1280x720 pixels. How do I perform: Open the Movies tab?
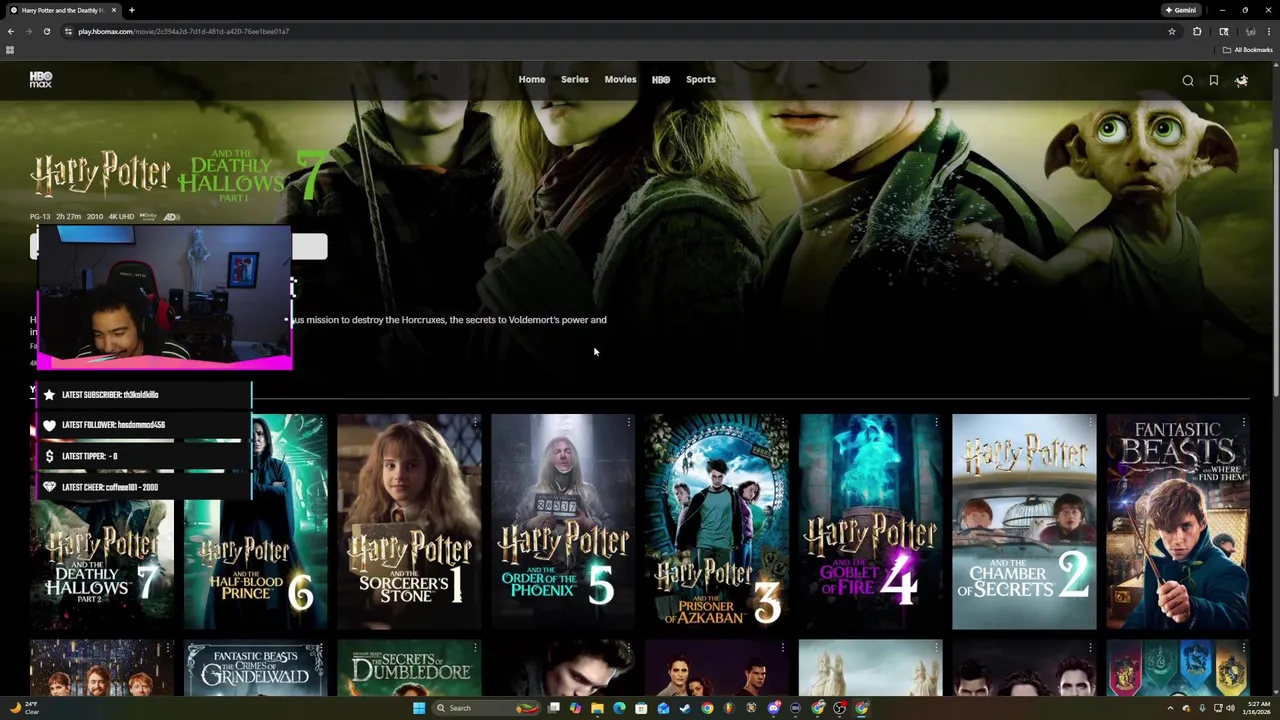pos(620,79)
